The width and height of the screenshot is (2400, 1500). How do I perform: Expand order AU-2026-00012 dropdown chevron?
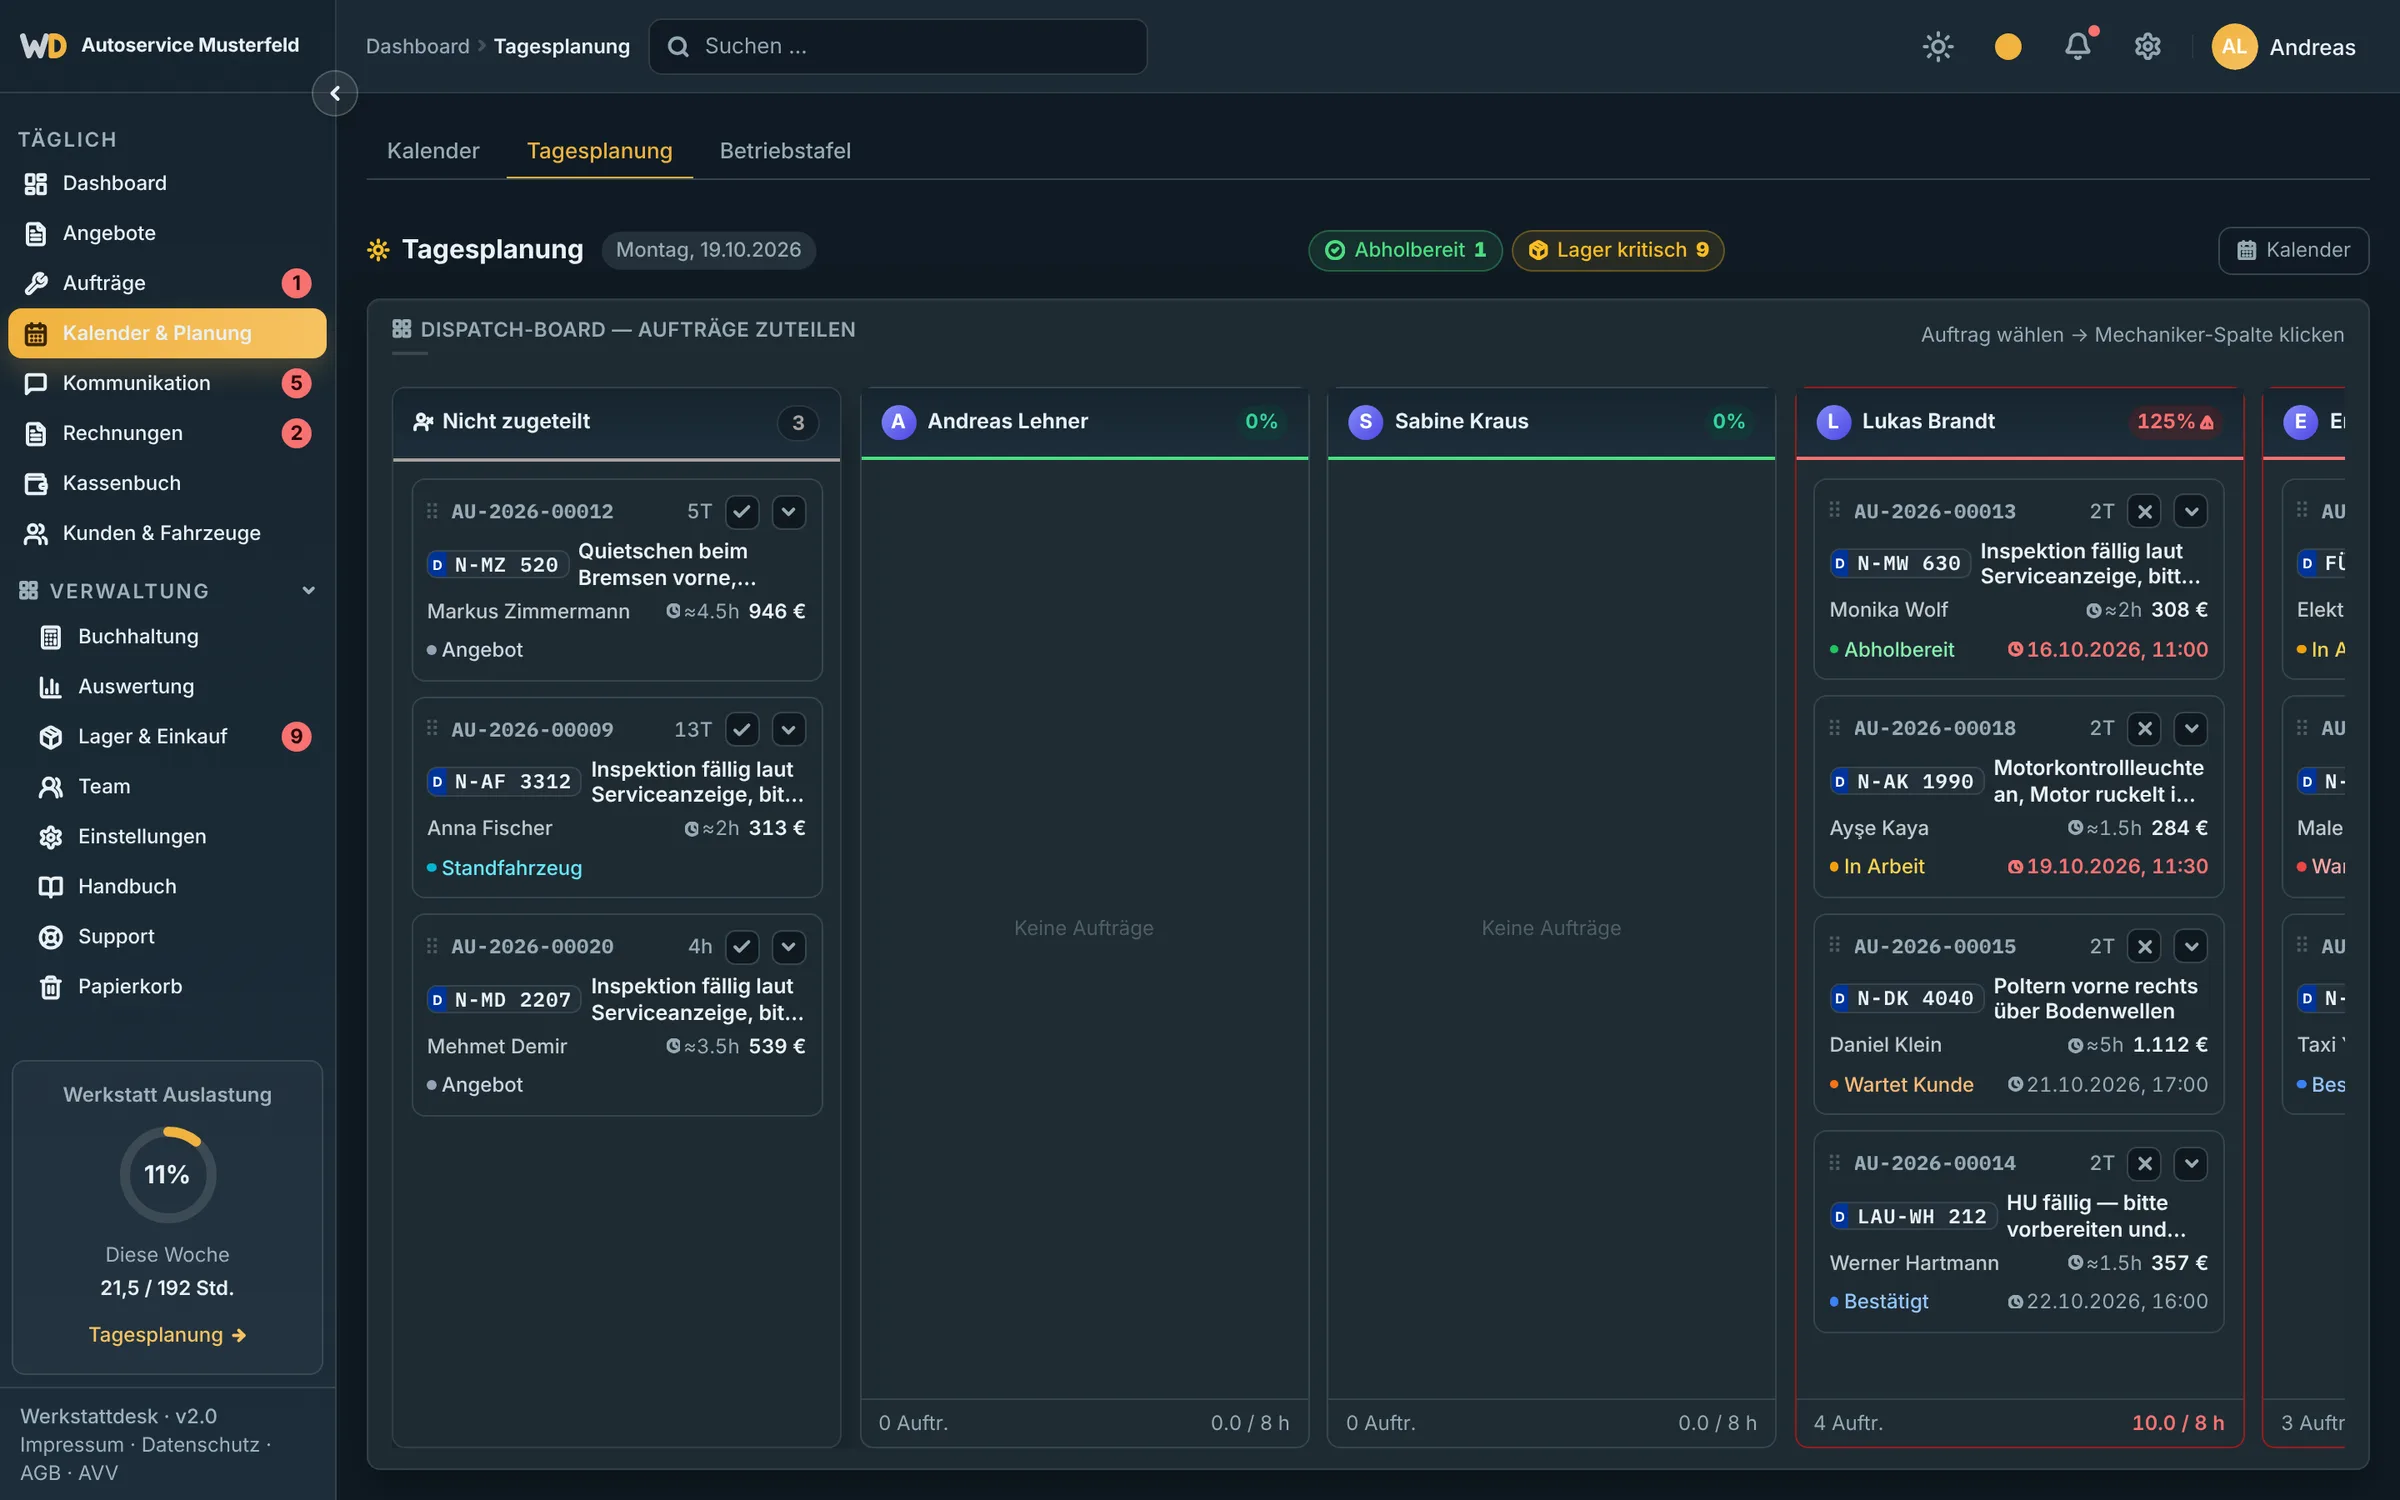click(788, 511)
